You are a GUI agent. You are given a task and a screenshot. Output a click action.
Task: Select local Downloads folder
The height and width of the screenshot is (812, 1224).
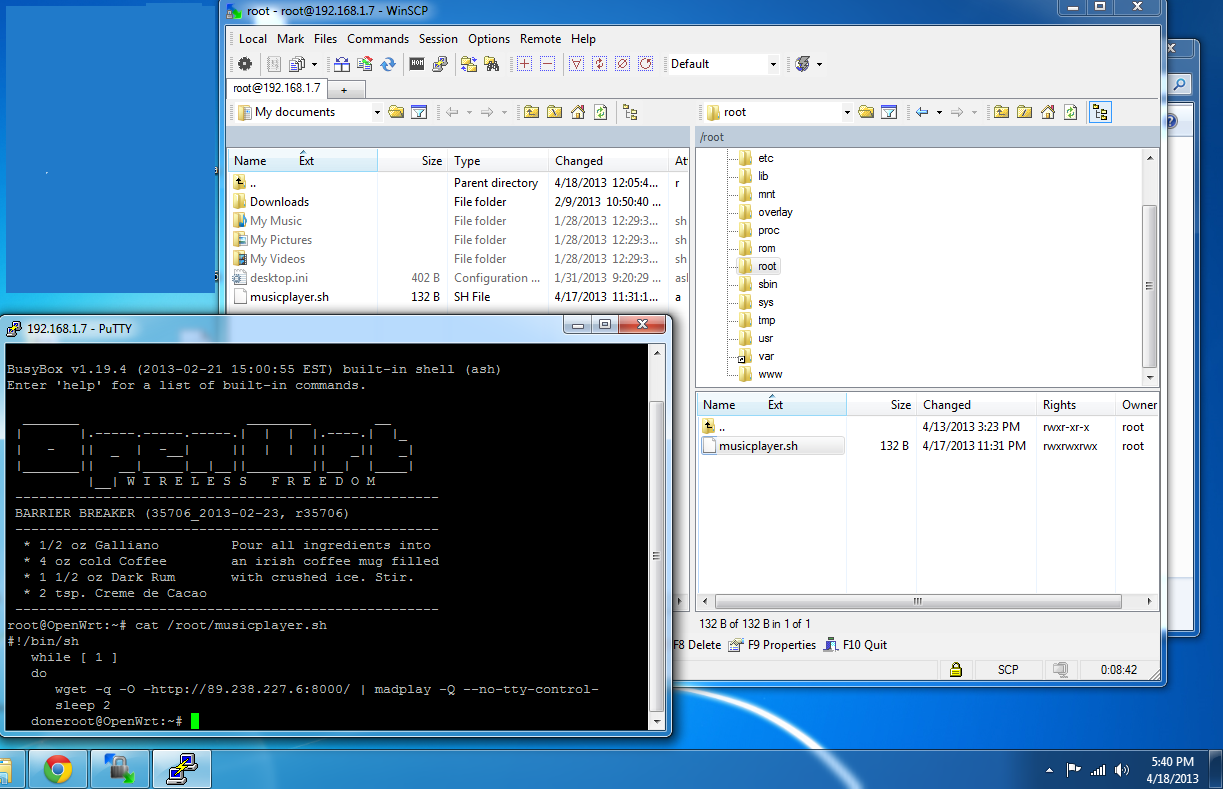279,202
